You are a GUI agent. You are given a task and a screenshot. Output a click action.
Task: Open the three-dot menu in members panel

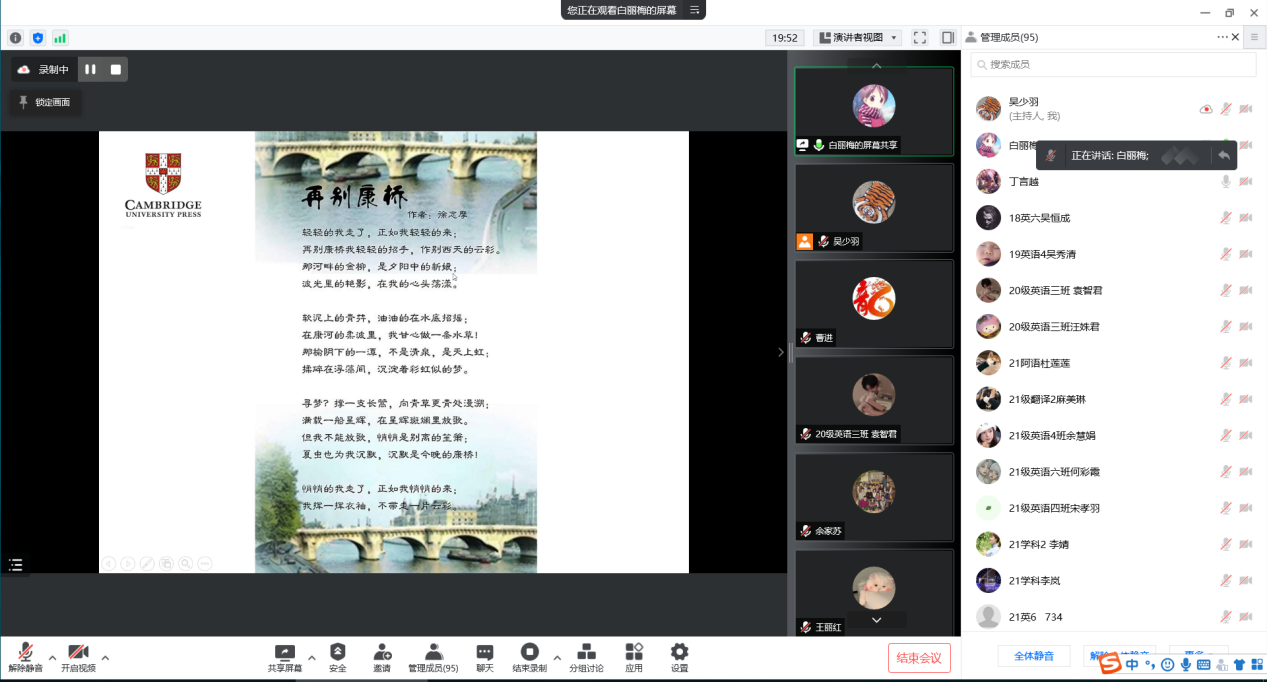click(1222, 37)
